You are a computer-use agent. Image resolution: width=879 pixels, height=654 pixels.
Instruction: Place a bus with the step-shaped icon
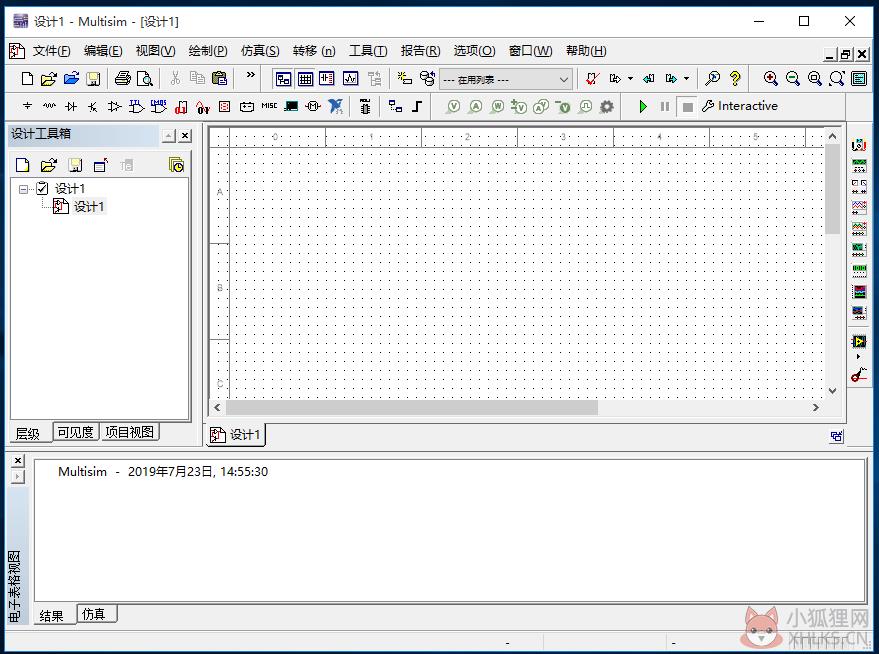pyautogui.click(x=417, y=106)
